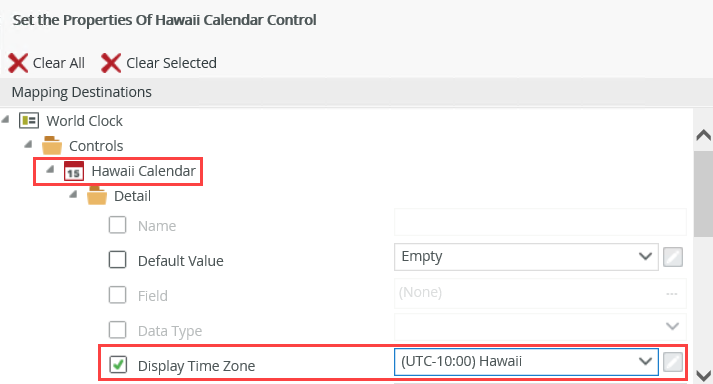
Task: Open the Field ellipsis picker
Action: (672, 293)
